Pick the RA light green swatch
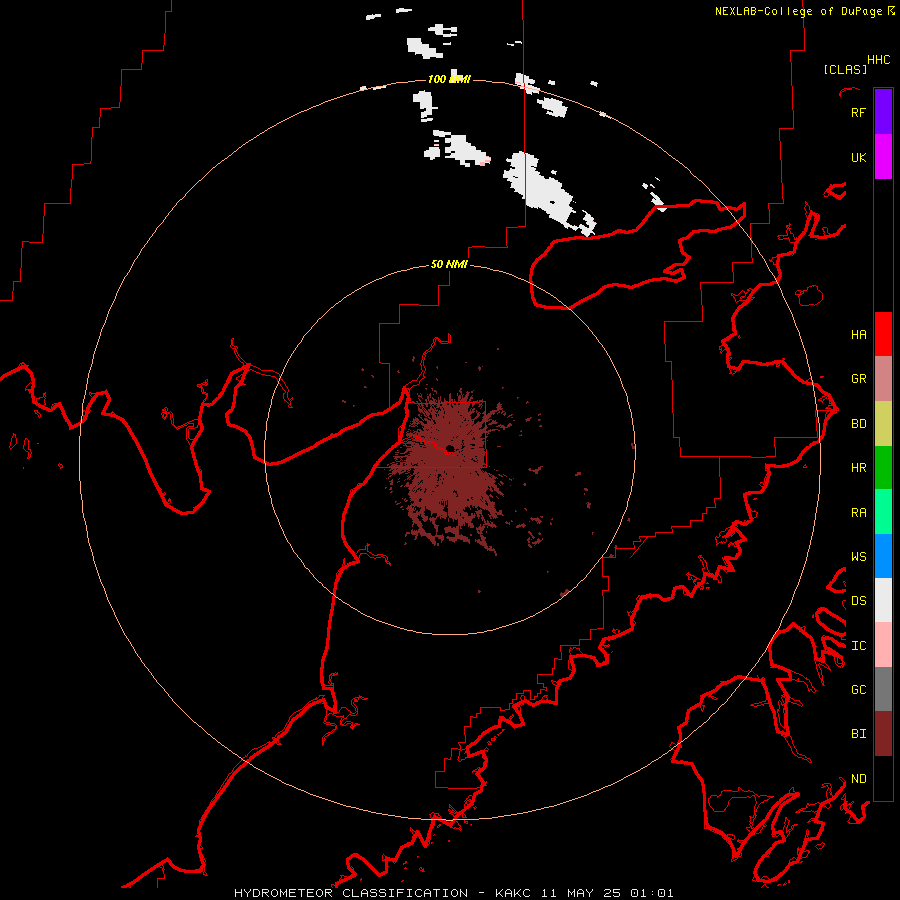Viewport: 900px width, 900px height. point(883,512)
